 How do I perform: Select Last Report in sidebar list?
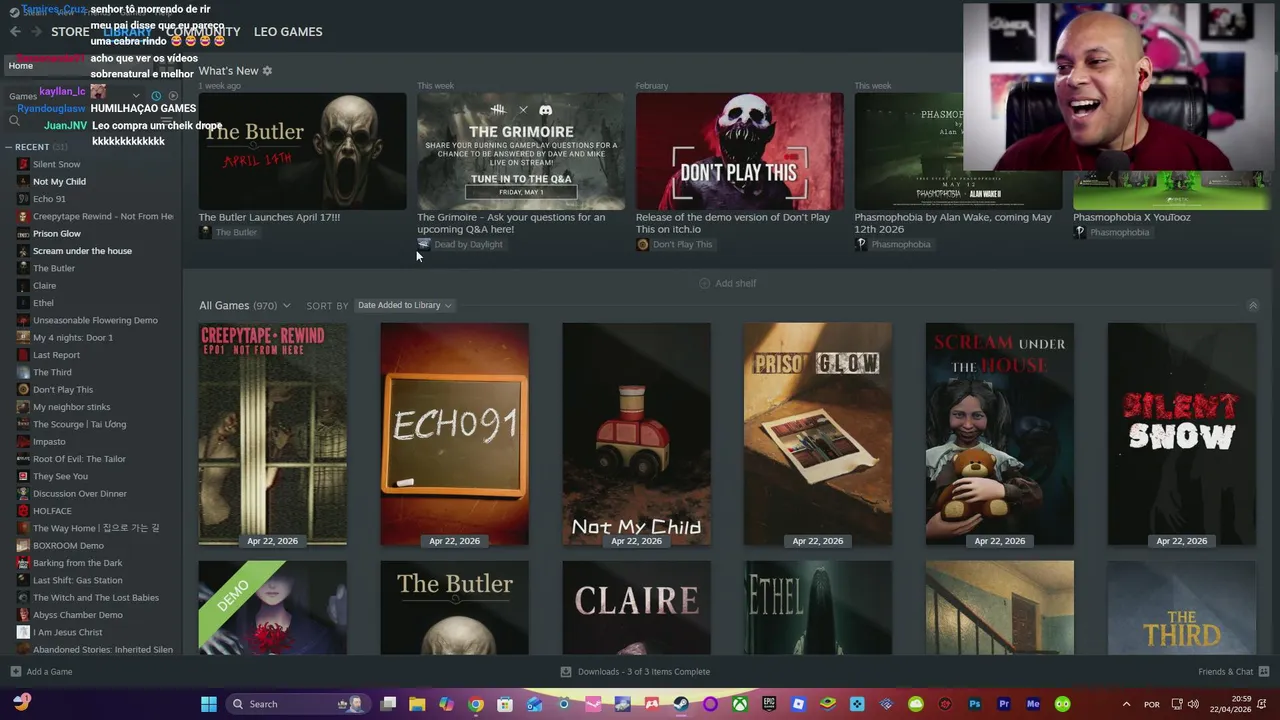(56, 355)
